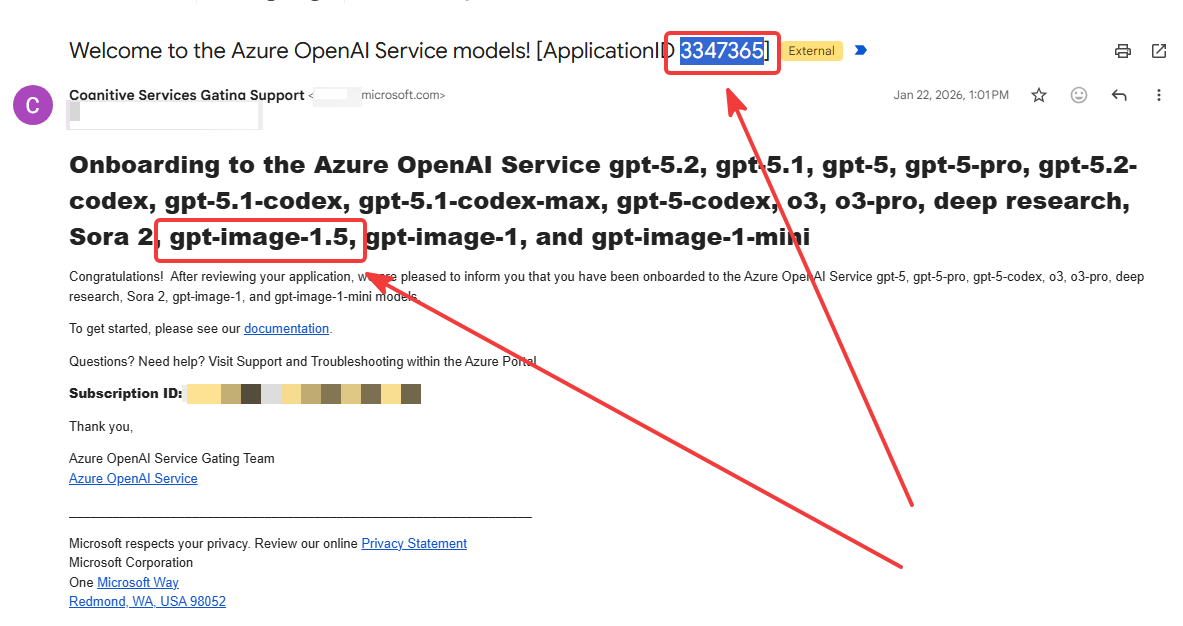Screen dimensions: 1183x626
Task: Open the email in a new window
Action: click(x=1159, y=51)
